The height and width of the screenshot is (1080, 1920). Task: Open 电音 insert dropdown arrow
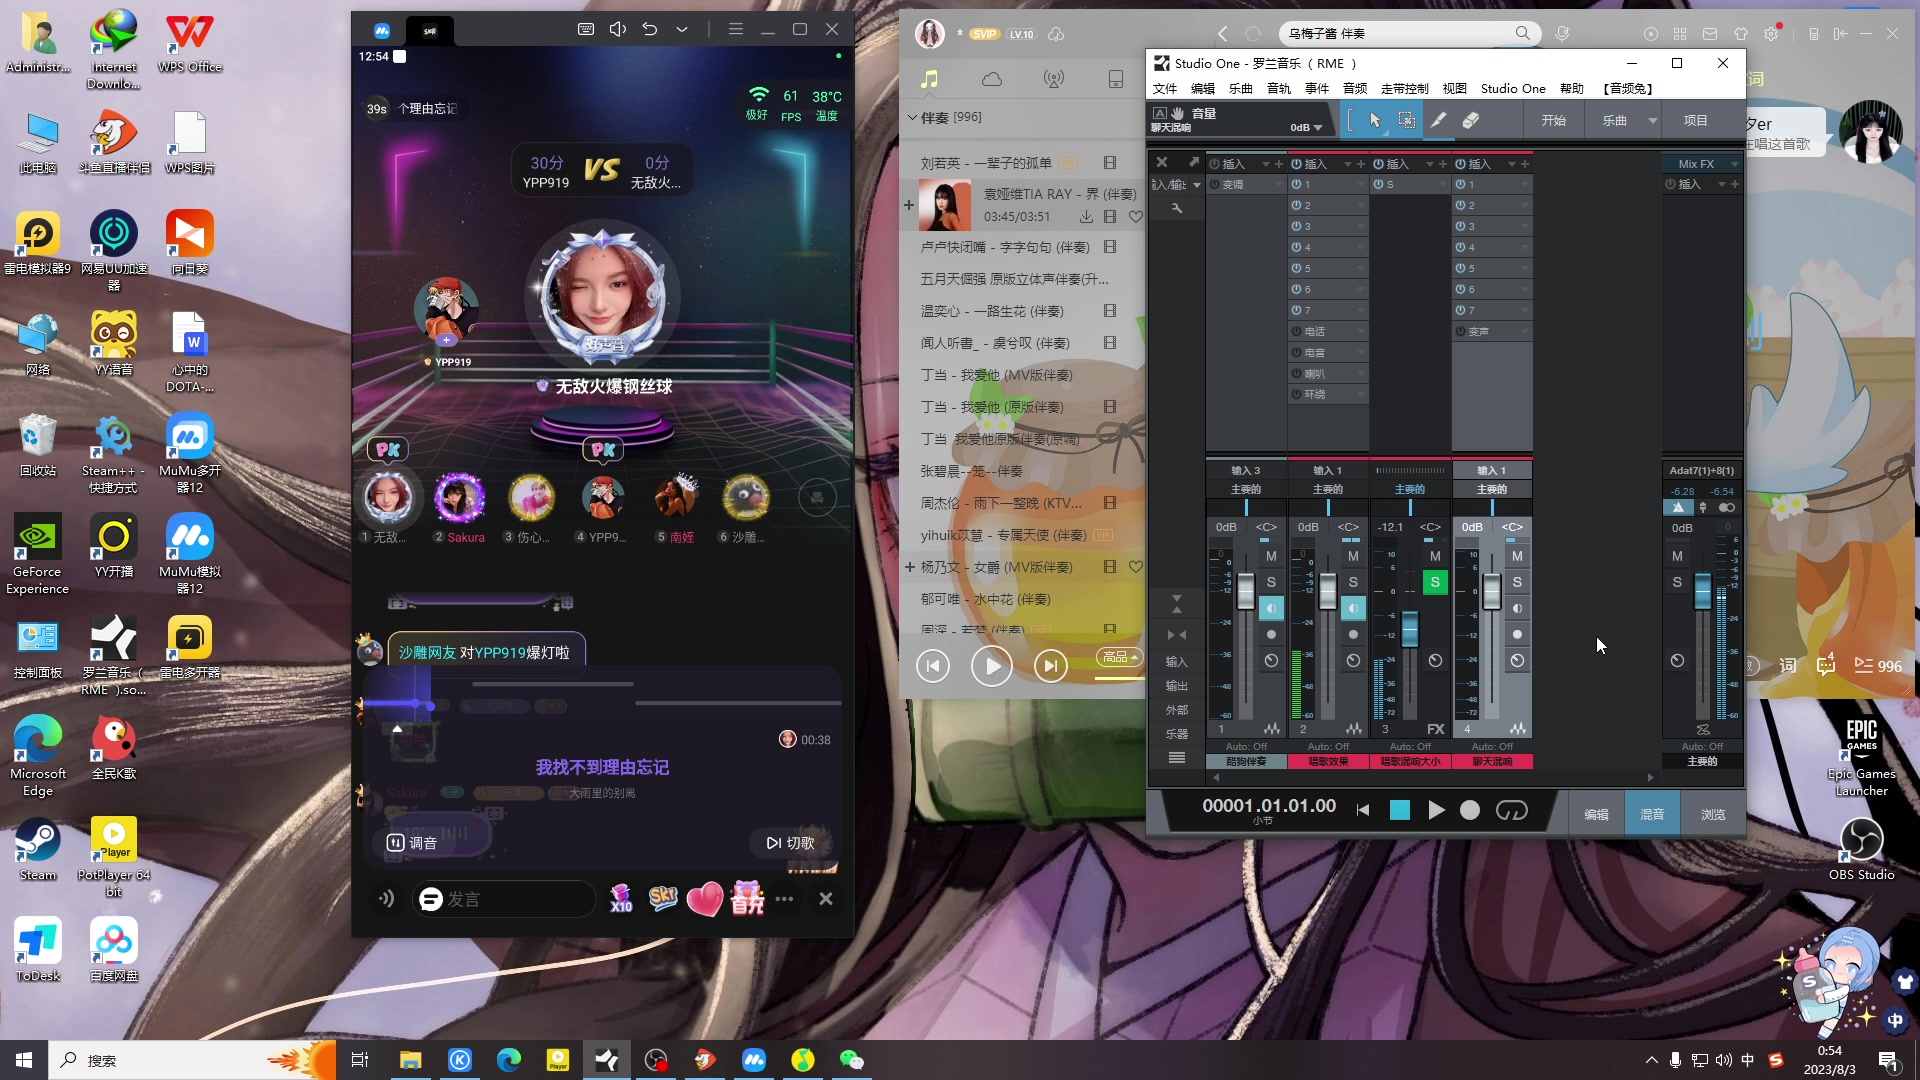(1361, 352)
